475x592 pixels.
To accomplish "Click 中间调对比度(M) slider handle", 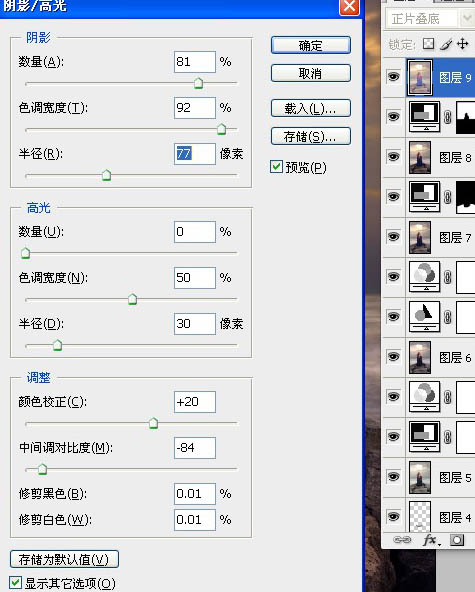I will coord(42,469).
